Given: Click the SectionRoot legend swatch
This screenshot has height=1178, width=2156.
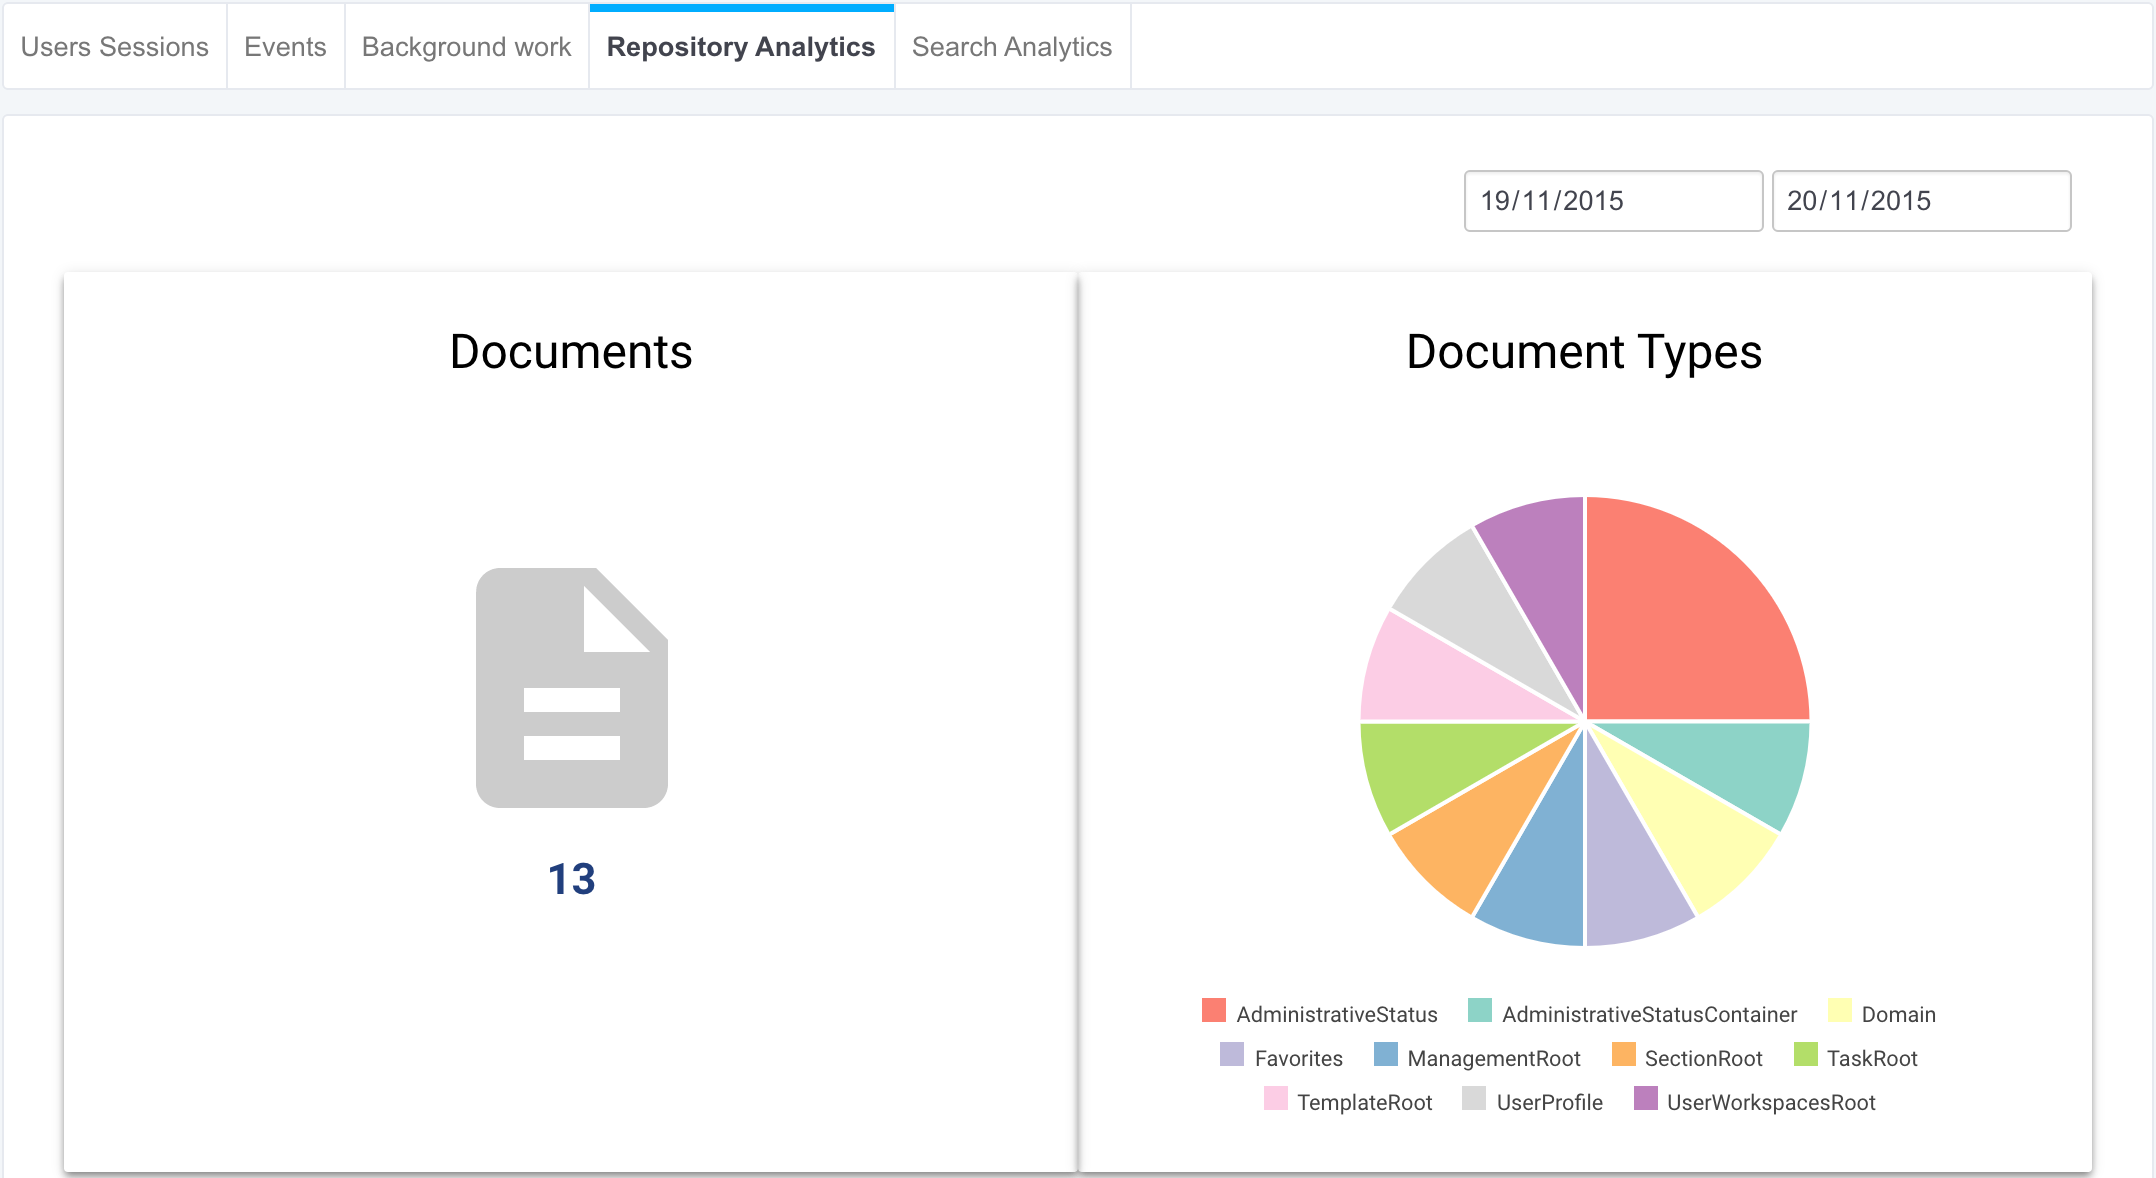Looking at the screenshot, I should click(x=1624, y=1054).
